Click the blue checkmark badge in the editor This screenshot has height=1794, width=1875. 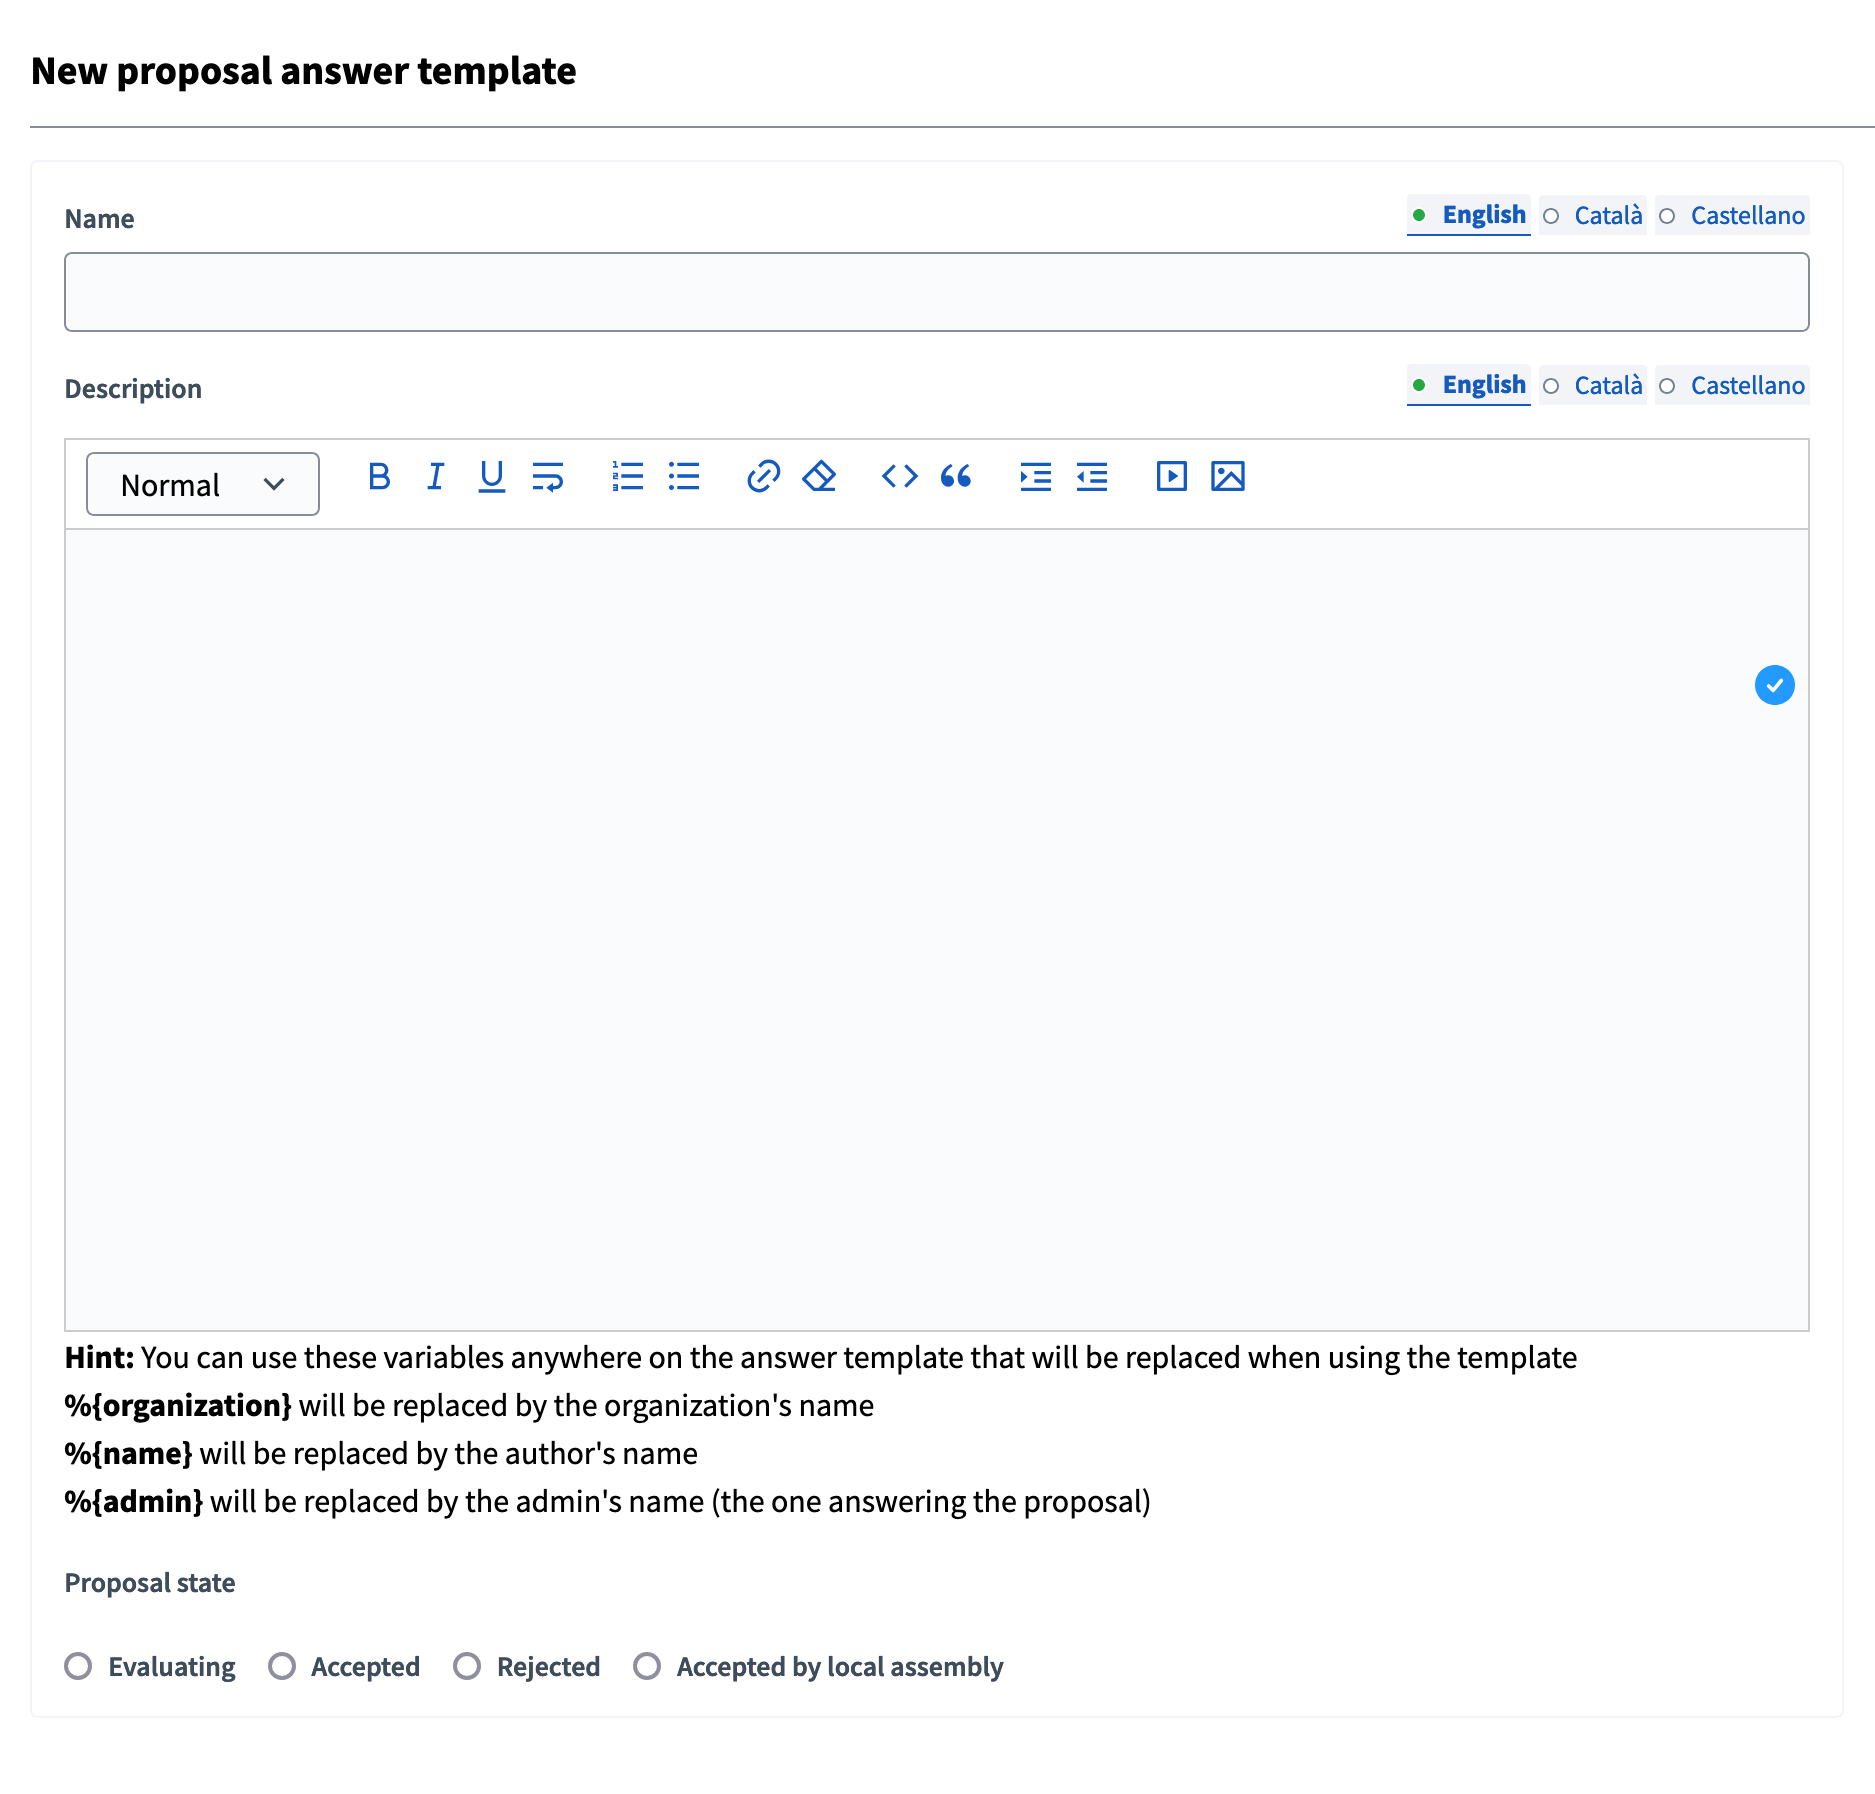[x=1774, y=685]
